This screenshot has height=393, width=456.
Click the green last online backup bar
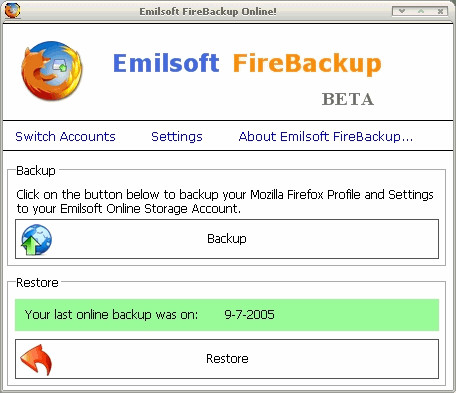point(227,315)
